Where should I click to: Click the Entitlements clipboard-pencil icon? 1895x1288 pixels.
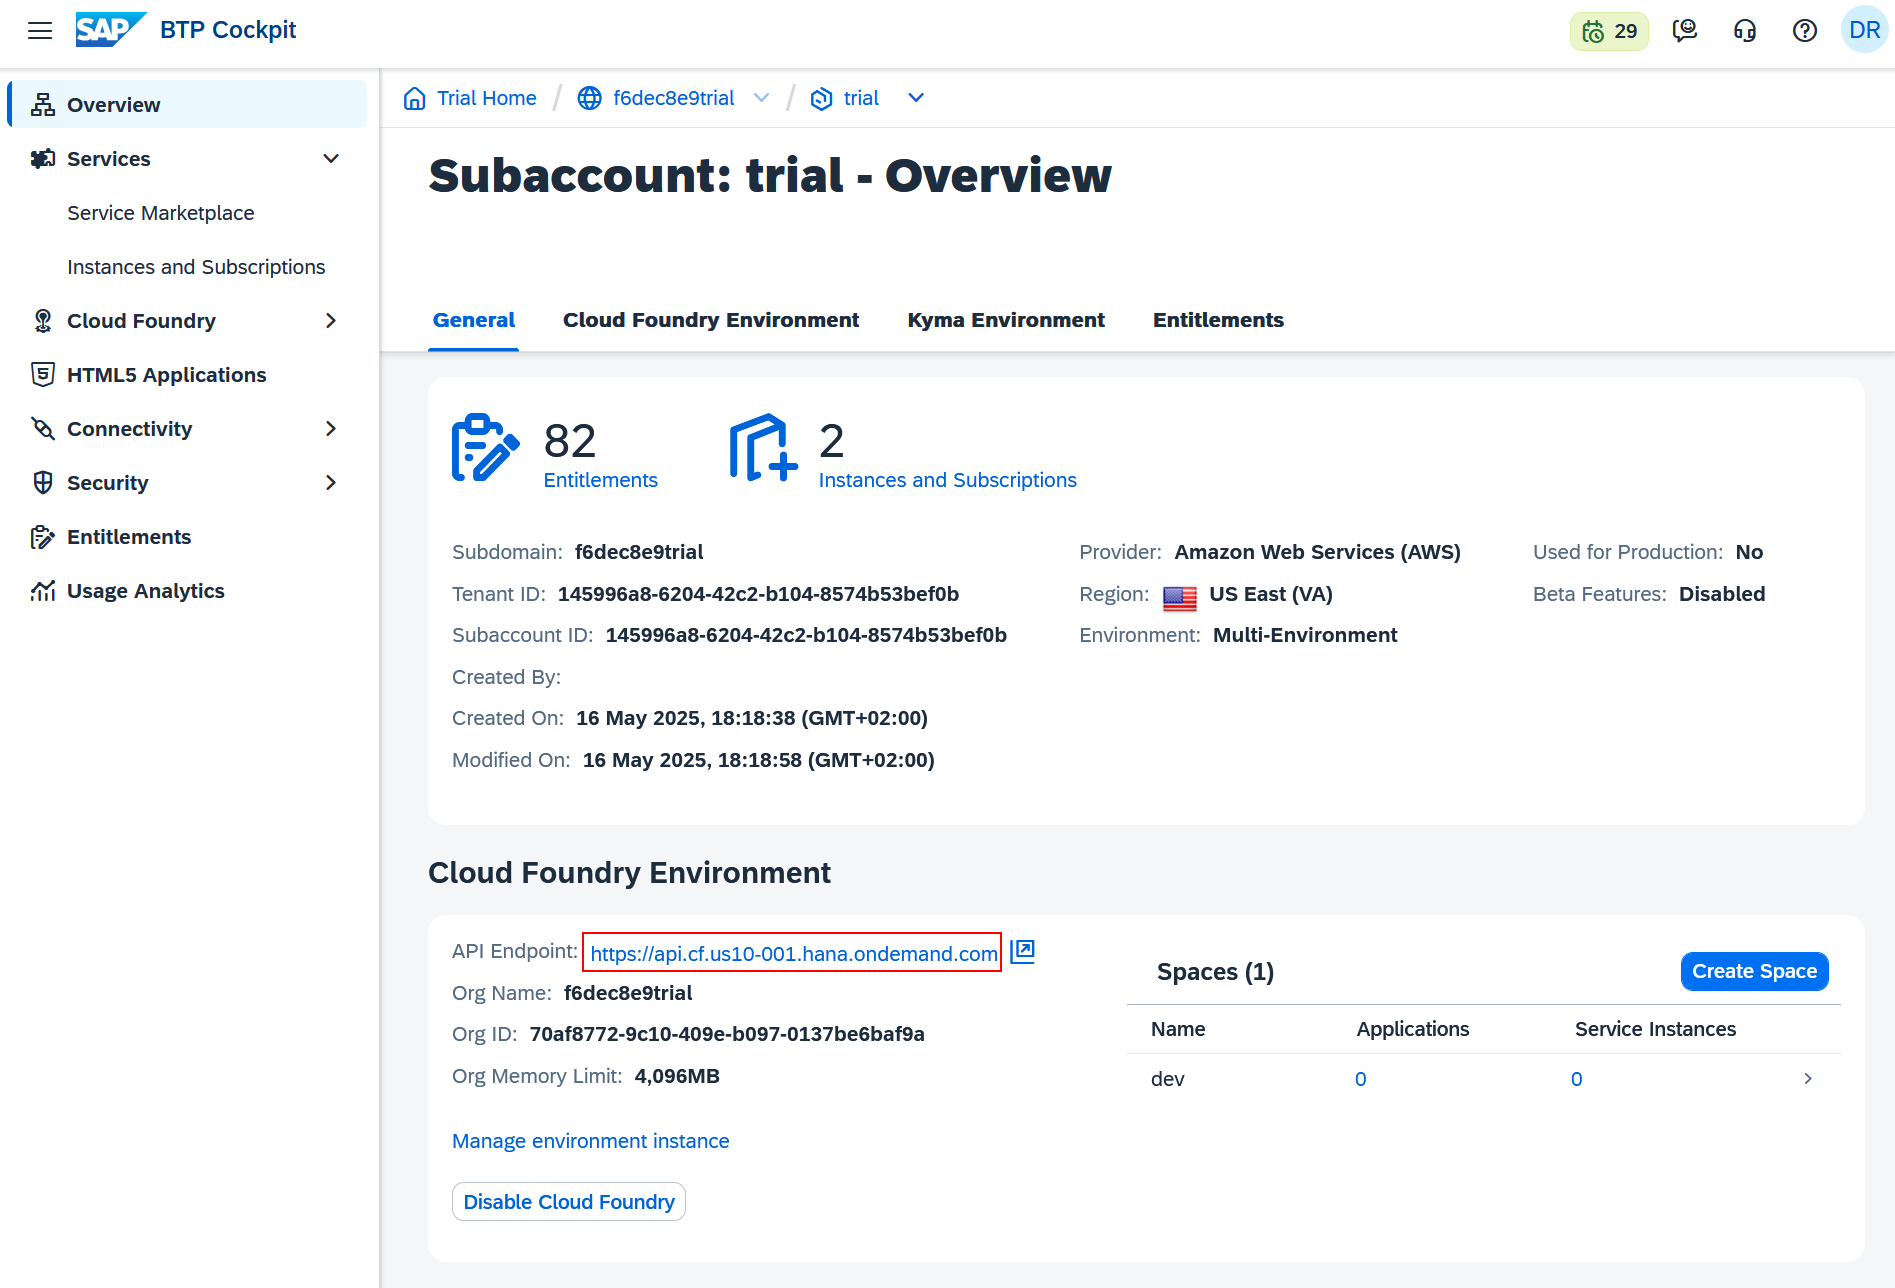(485, 447)
